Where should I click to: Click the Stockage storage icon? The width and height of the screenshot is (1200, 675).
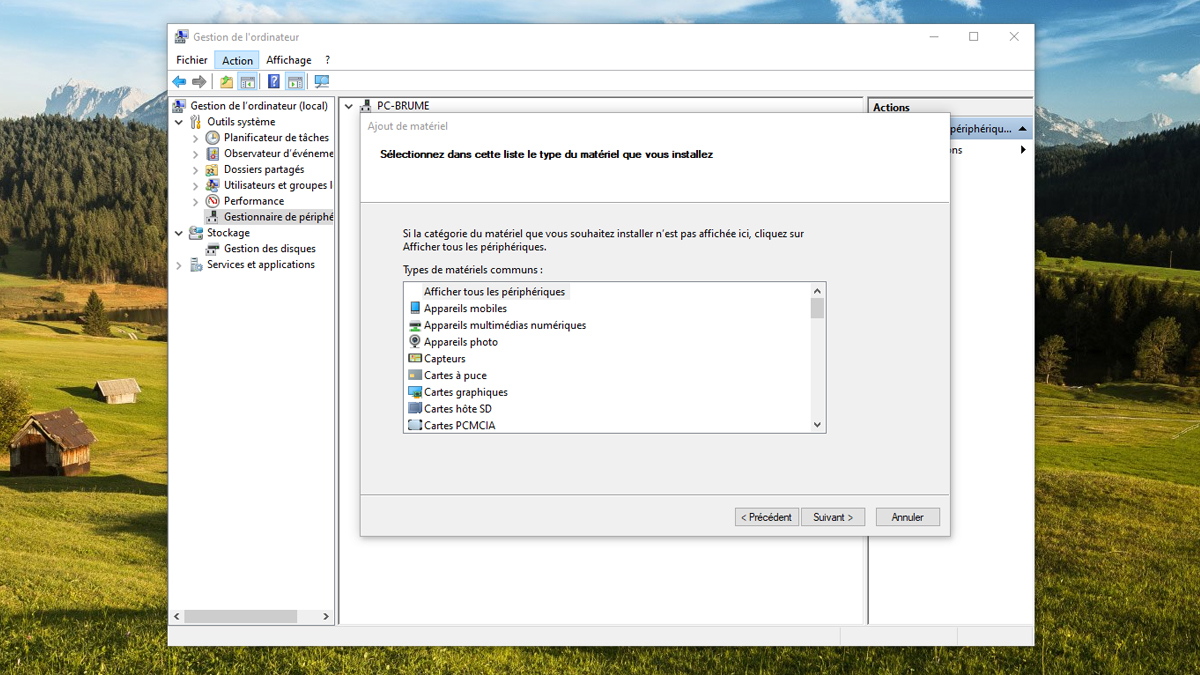point(196,233)
